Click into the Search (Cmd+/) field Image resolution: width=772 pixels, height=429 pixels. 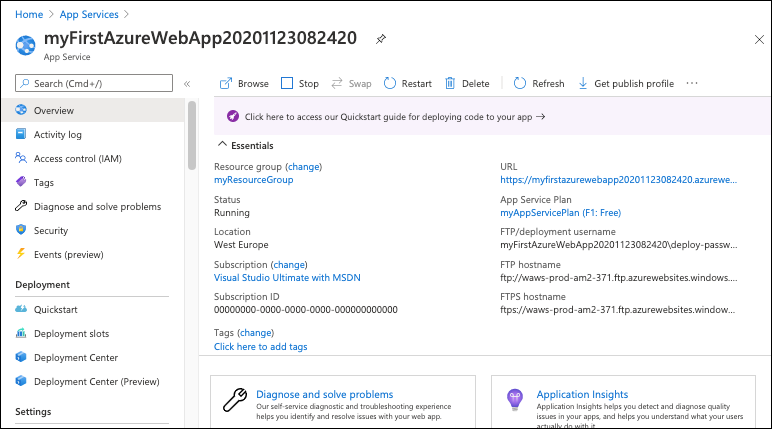point(94,83)
